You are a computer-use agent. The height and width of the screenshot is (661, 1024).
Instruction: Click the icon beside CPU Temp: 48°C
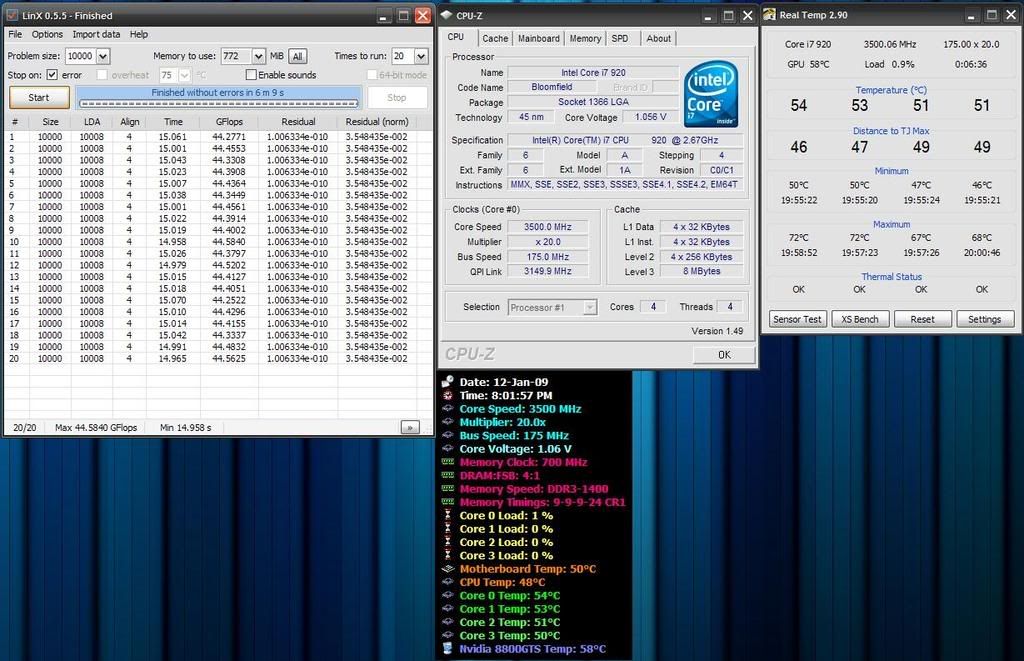tap(447, 582)
